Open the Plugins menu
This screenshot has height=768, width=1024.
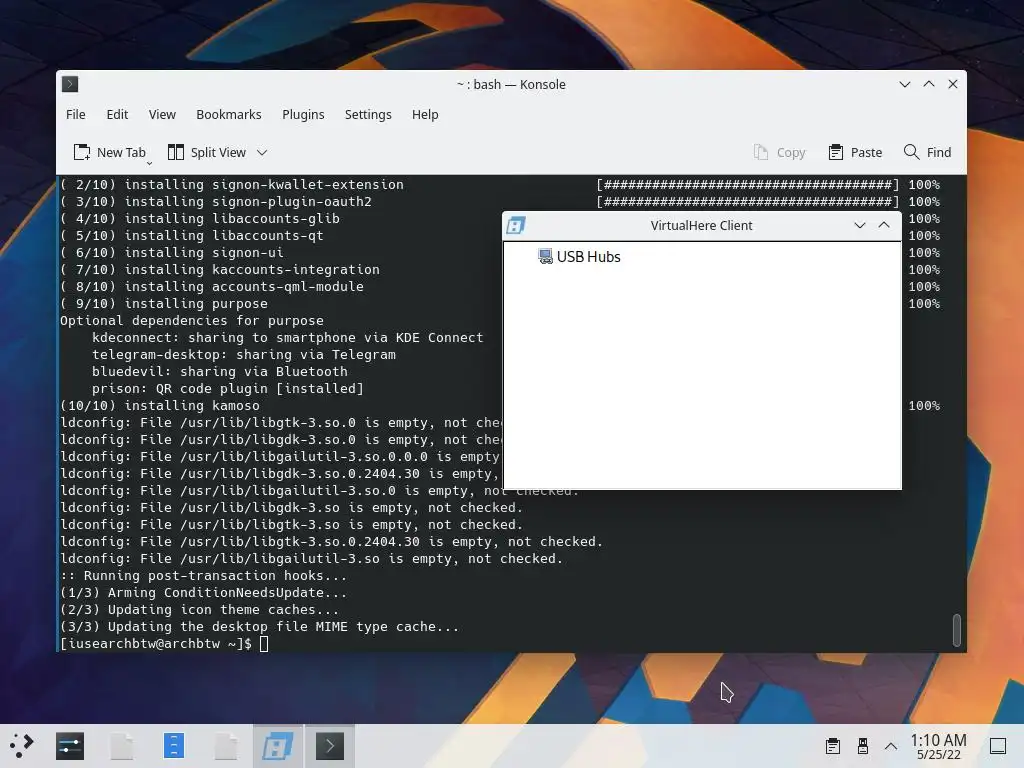[x=303, y=114]
